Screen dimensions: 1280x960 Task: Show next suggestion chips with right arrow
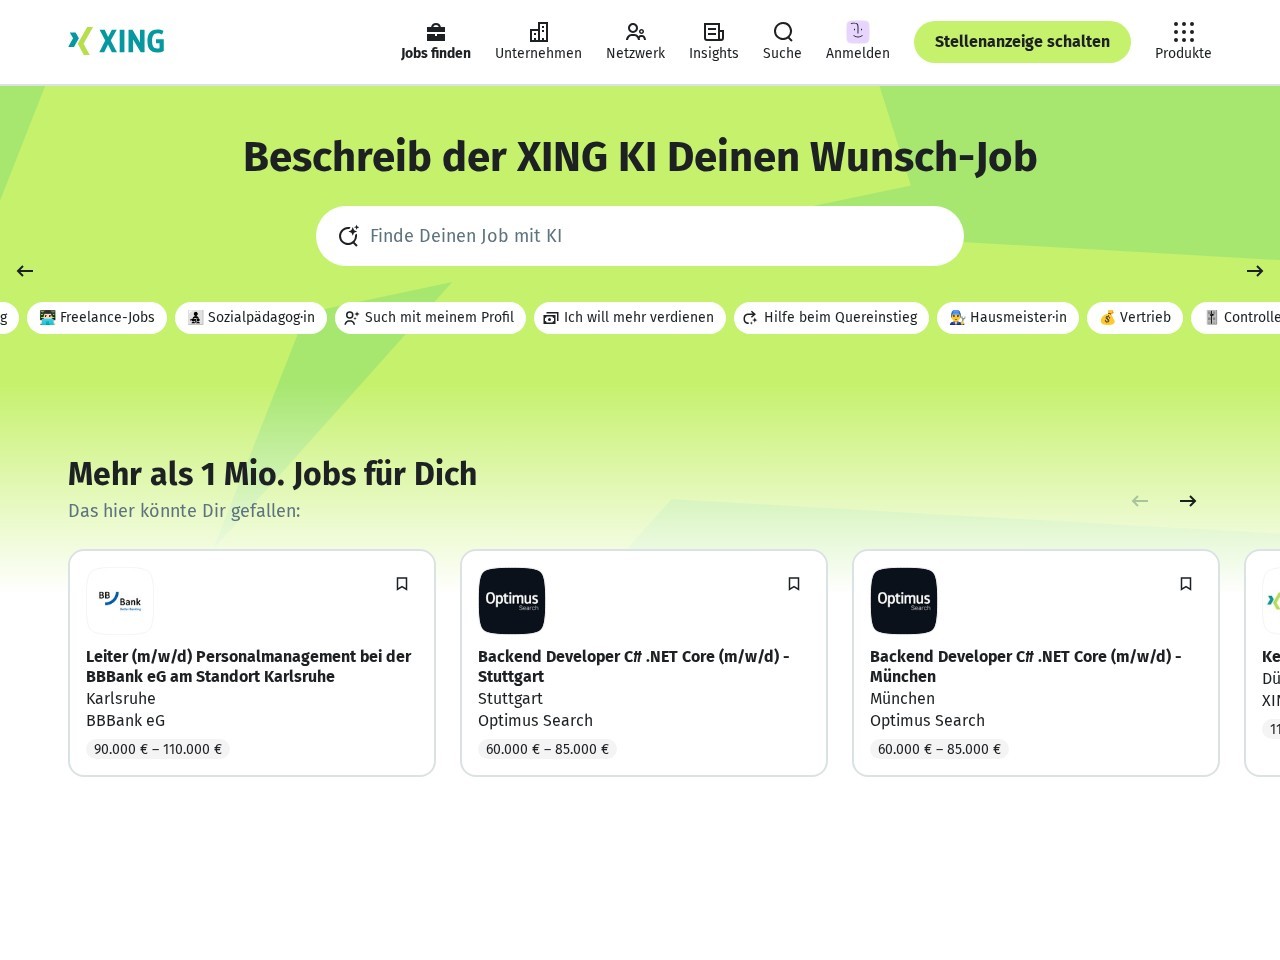[1255, 271]
